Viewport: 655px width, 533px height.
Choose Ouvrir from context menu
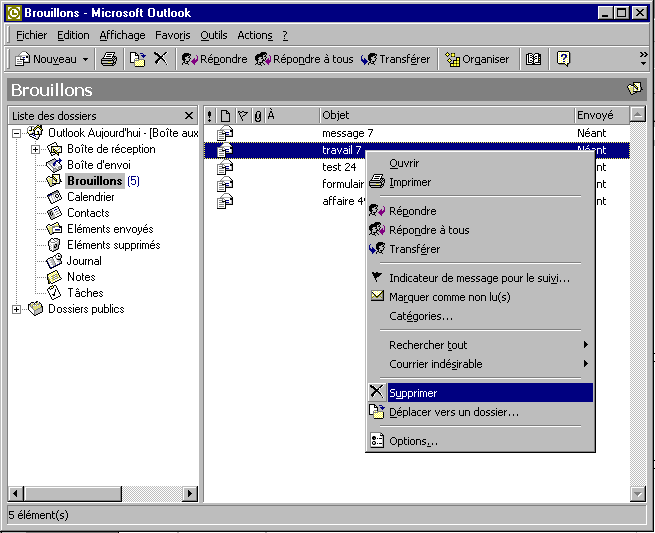pos(480,163)
